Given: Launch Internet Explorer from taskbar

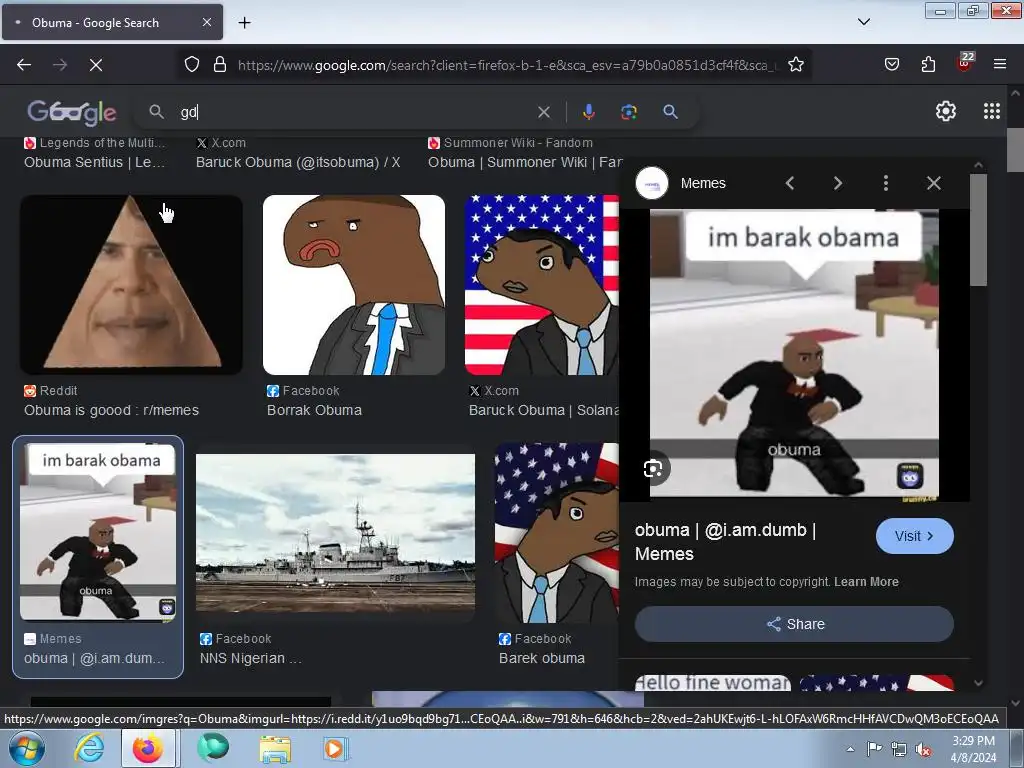Looking at the screenshot, I should 89,748.
